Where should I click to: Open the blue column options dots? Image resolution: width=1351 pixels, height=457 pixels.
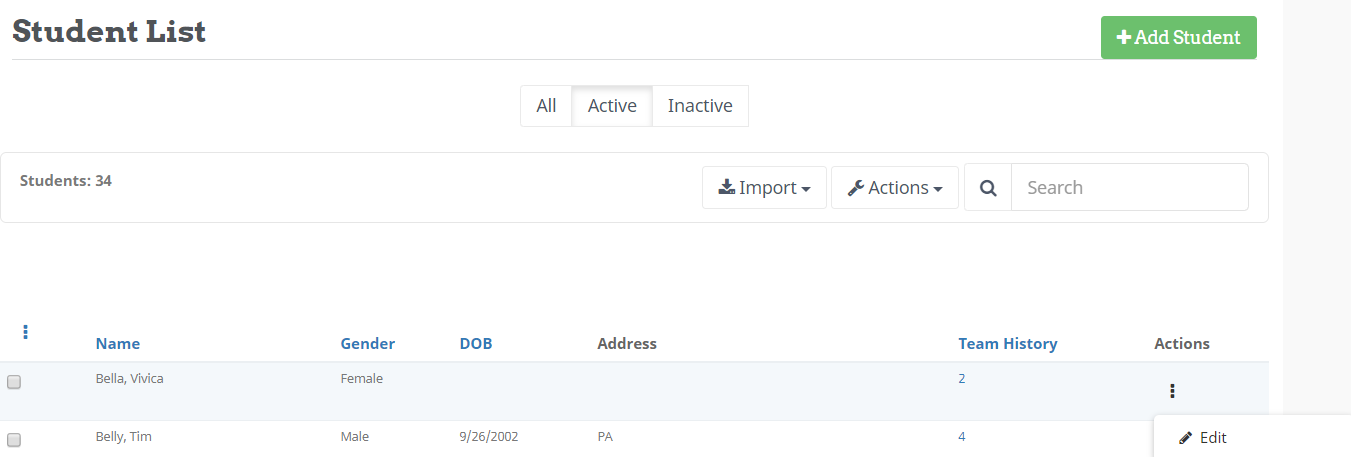coord(25,332)
